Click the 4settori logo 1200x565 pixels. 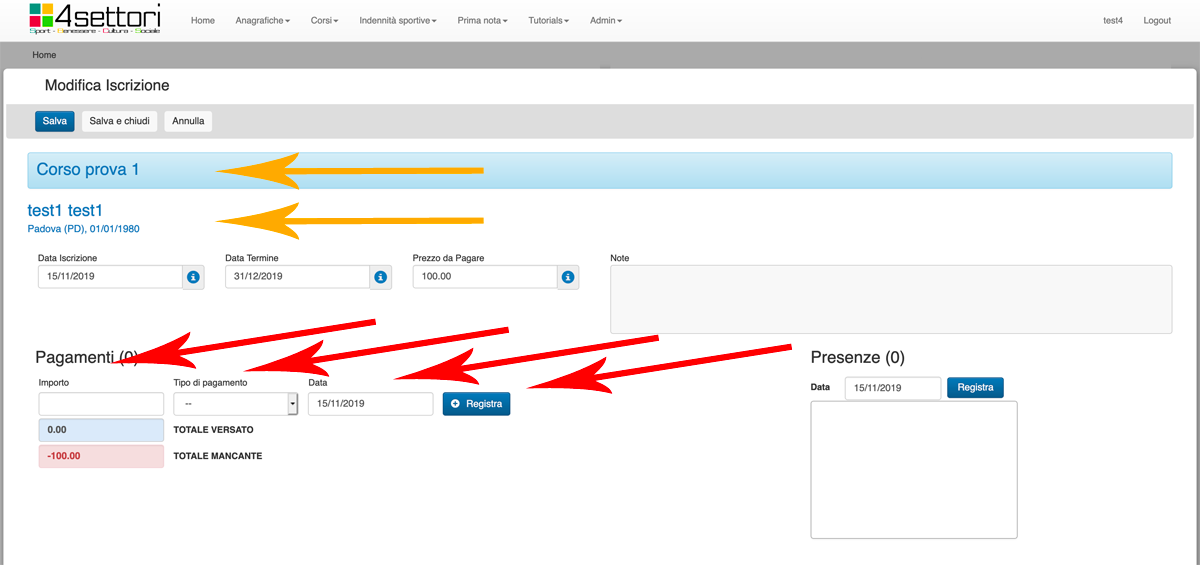point(95,18)
